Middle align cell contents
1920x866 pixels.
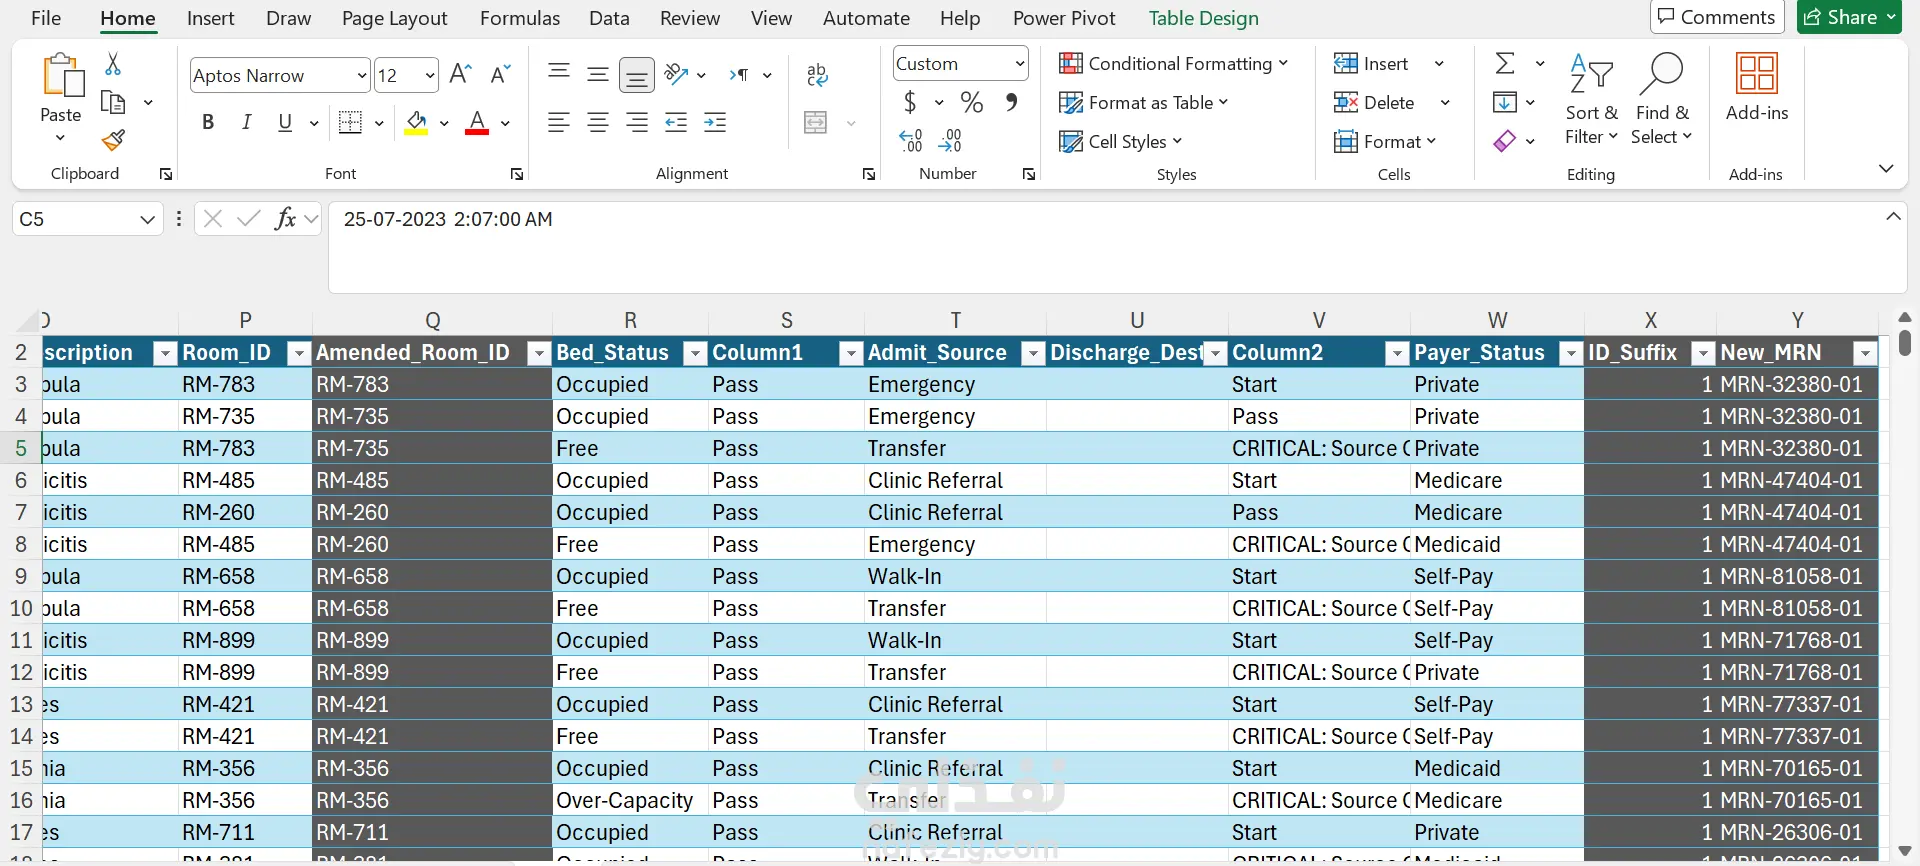coord(598,74)
